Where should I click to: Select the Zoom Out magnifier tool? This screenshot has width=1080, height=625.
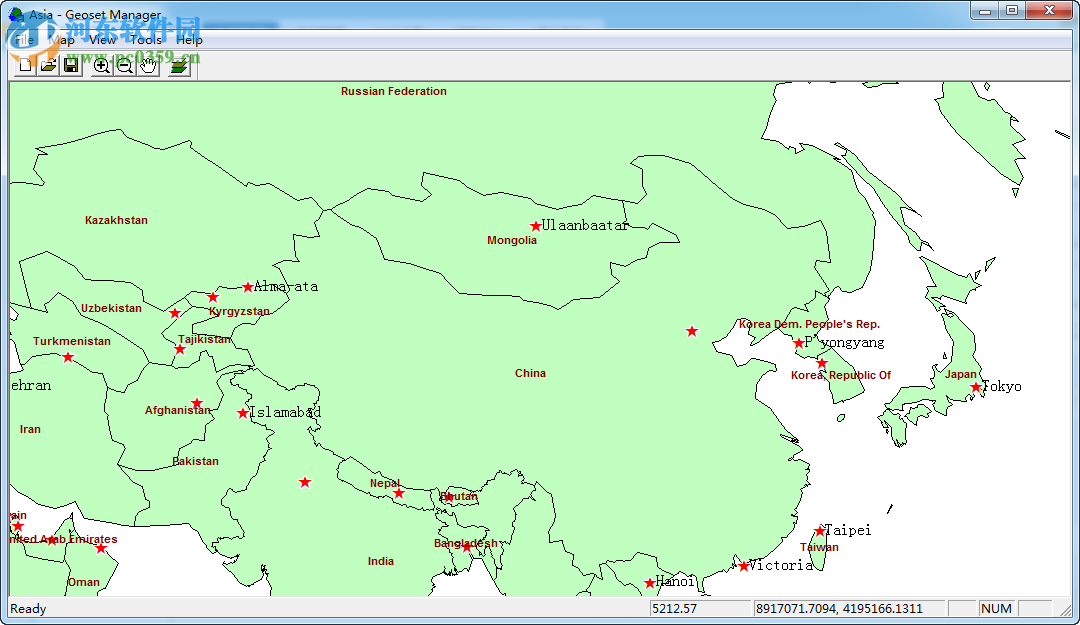pyautogui.click(x=124, y=64)
